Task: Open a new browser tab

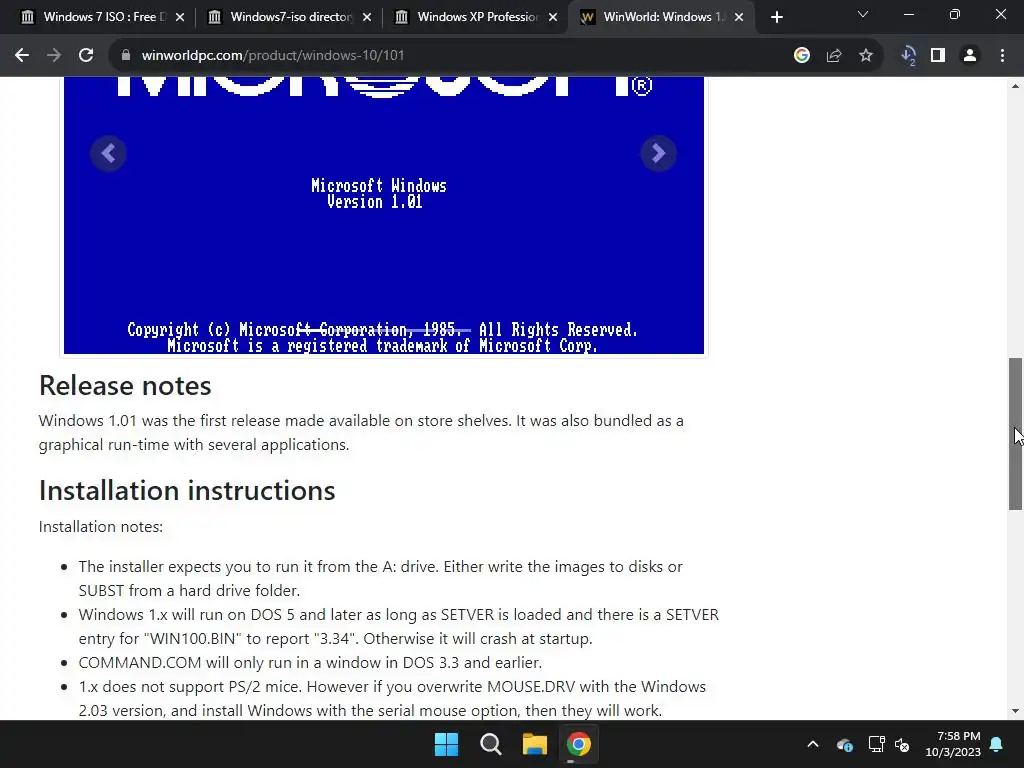Action: pos(776,18)
